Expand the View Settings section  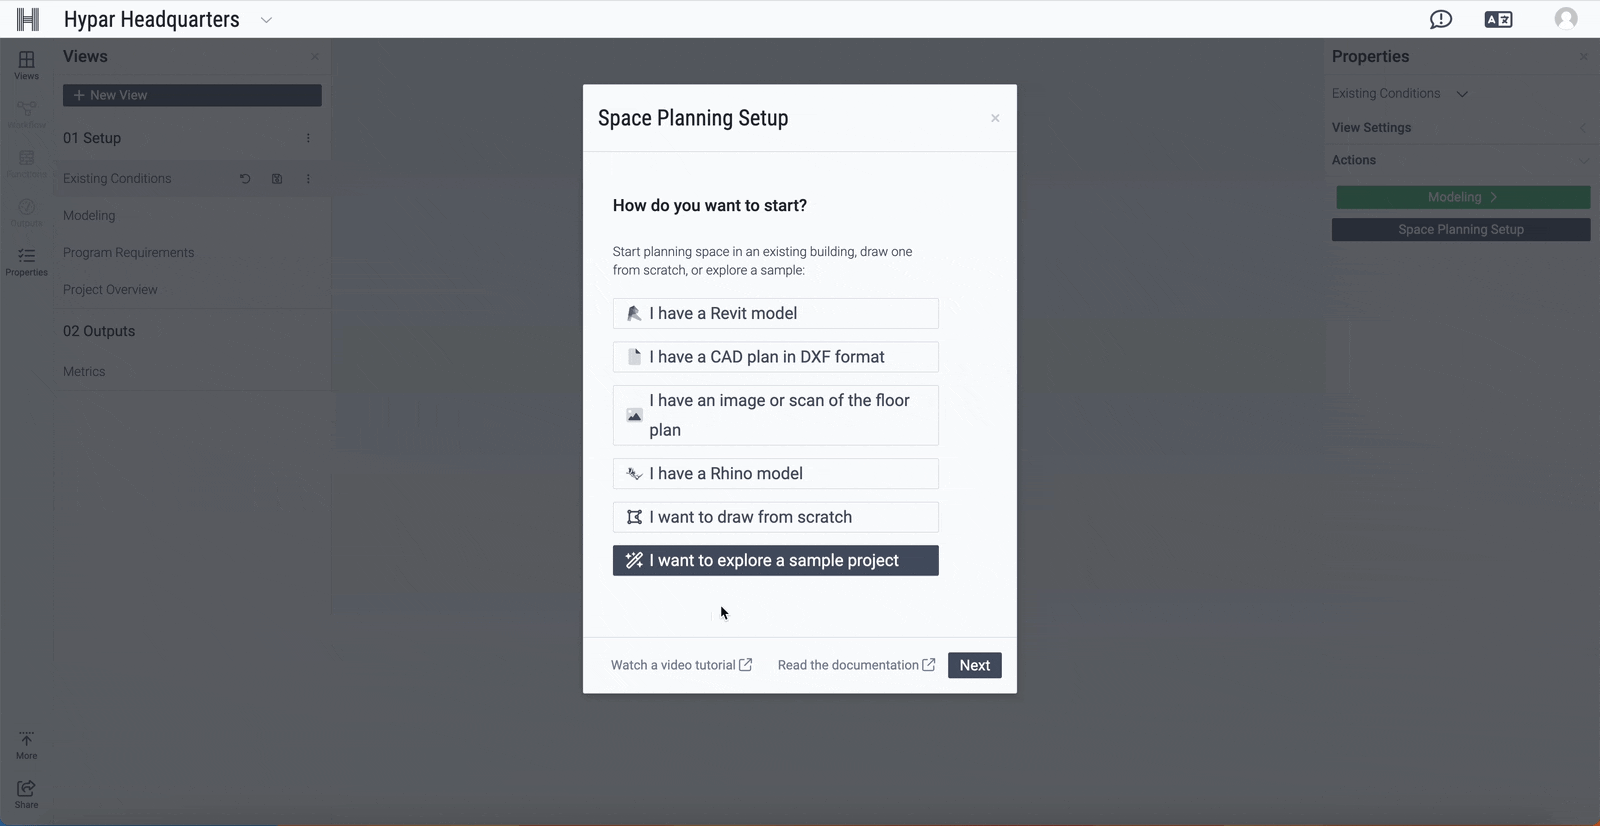click(x=1459, y=128)
